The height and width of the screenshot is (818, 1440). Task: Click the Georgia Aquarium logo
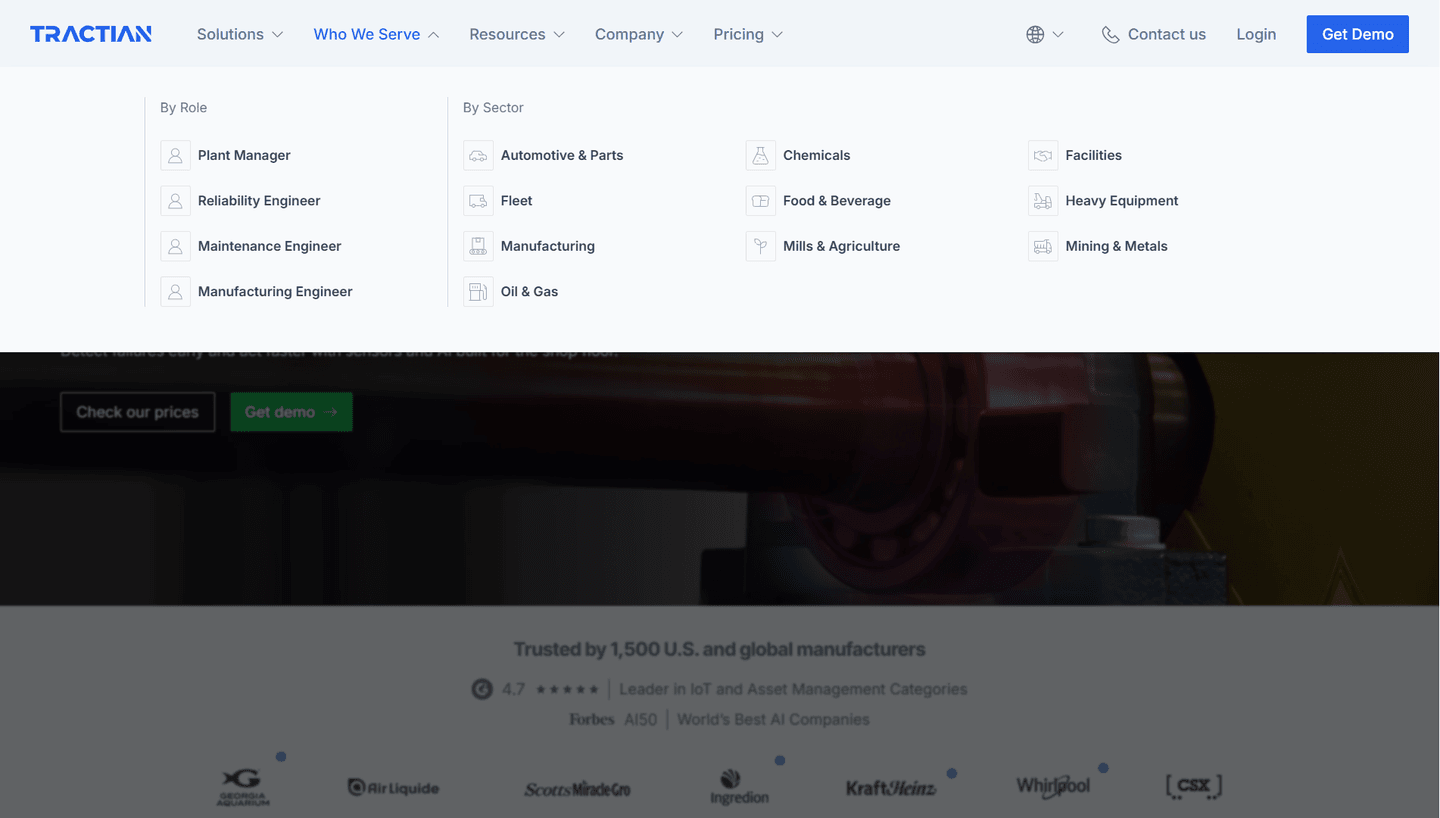click(x=243, y=787)
